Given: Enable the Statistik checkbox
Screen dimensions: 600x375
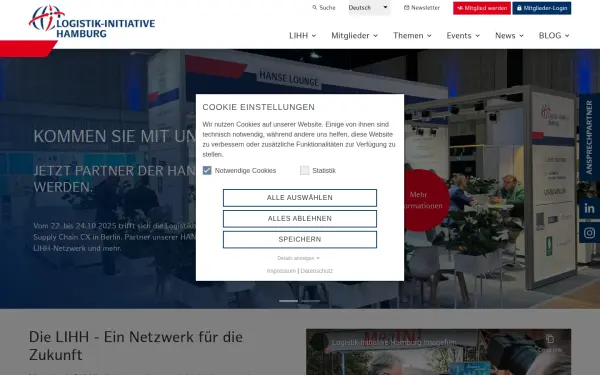Looking at the screenshot, I should 305,170.
